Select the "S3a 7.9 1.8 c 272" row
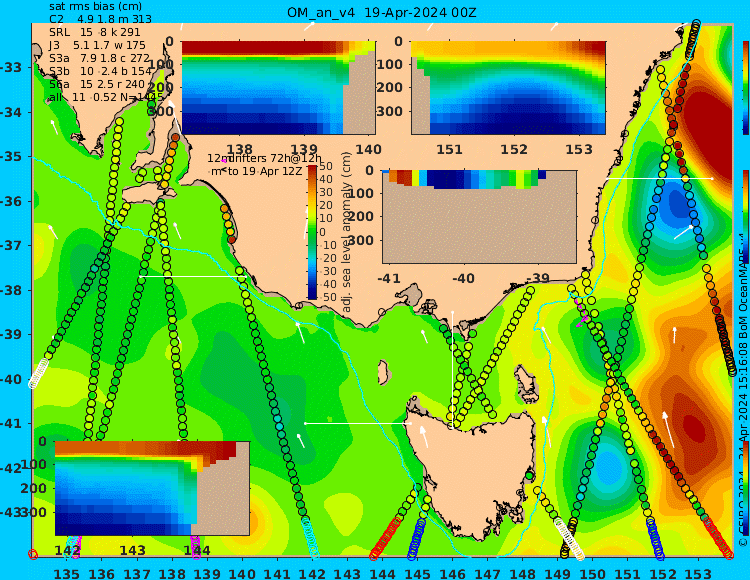The width and height of the screenshot is (750, 580). tap(99, 58)
